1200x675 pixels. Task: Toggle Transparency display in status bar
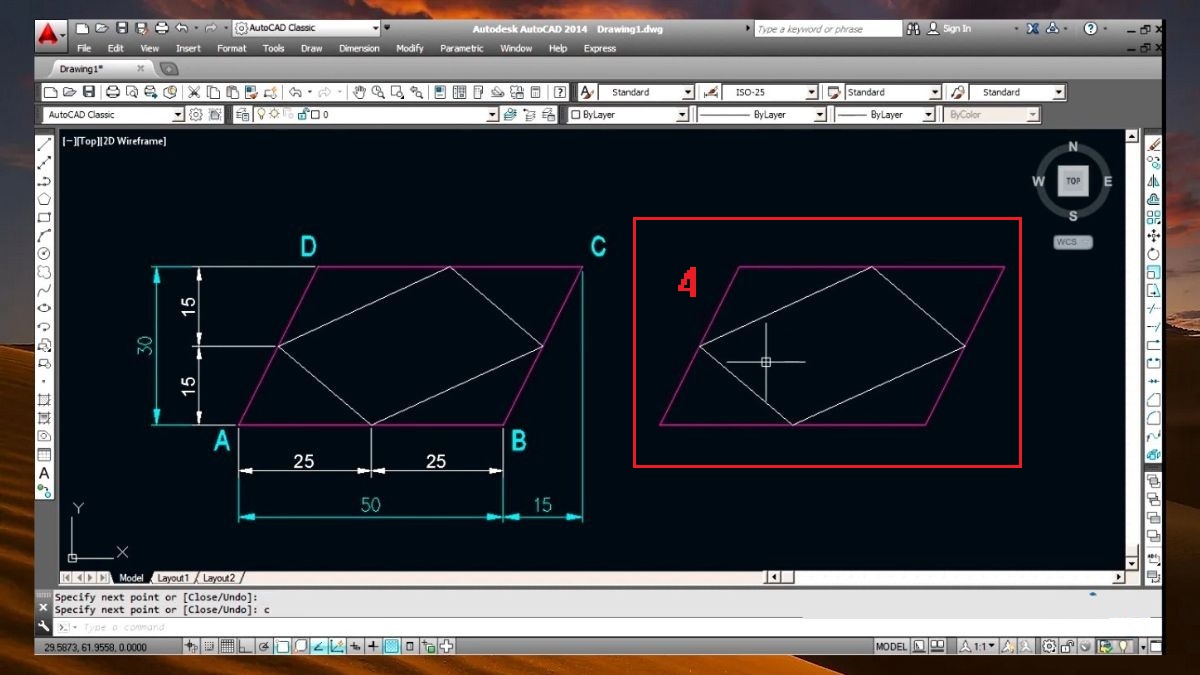[391, 646]
